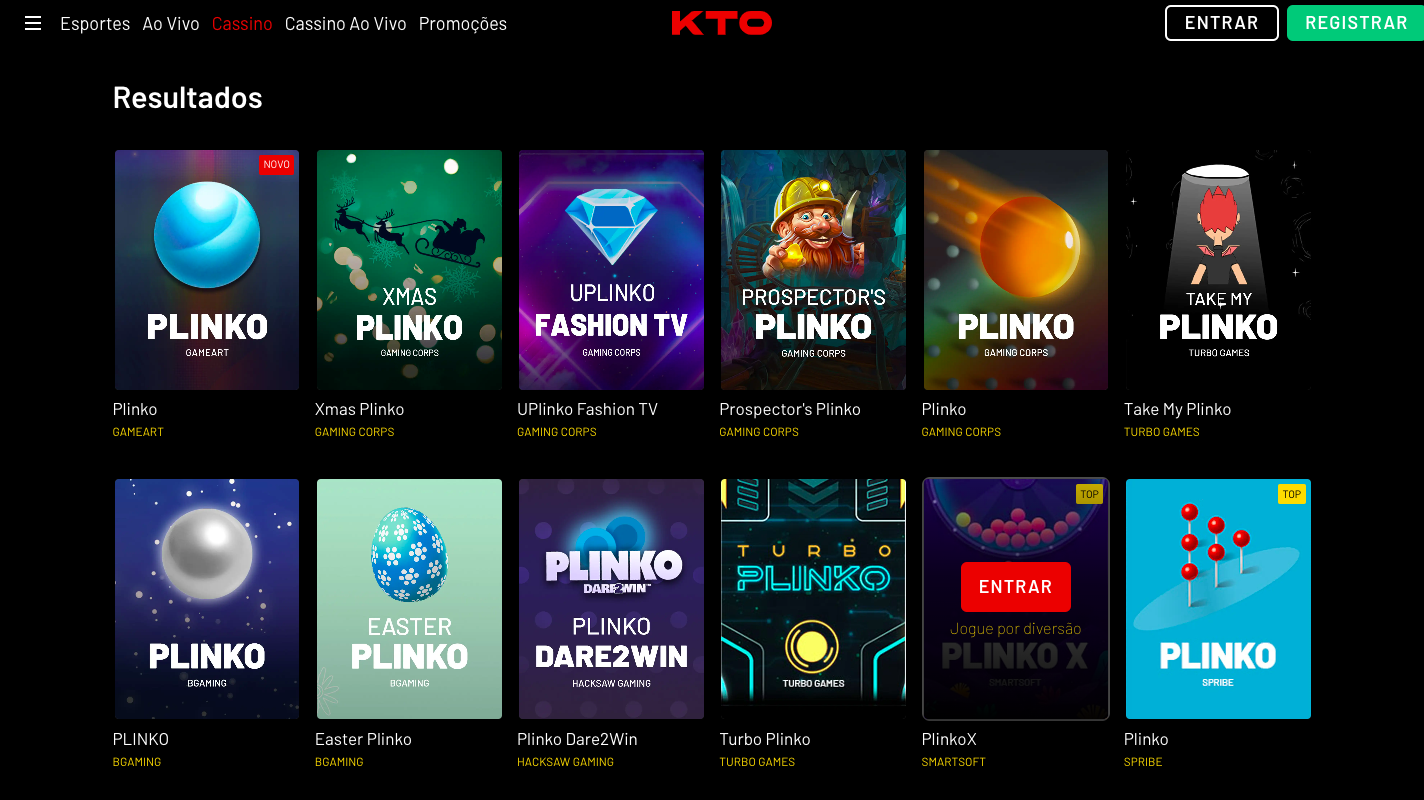Click Jogue por diversão on PlinkoX
This screenshot has height=800, width=1424.
point(1016,629)
